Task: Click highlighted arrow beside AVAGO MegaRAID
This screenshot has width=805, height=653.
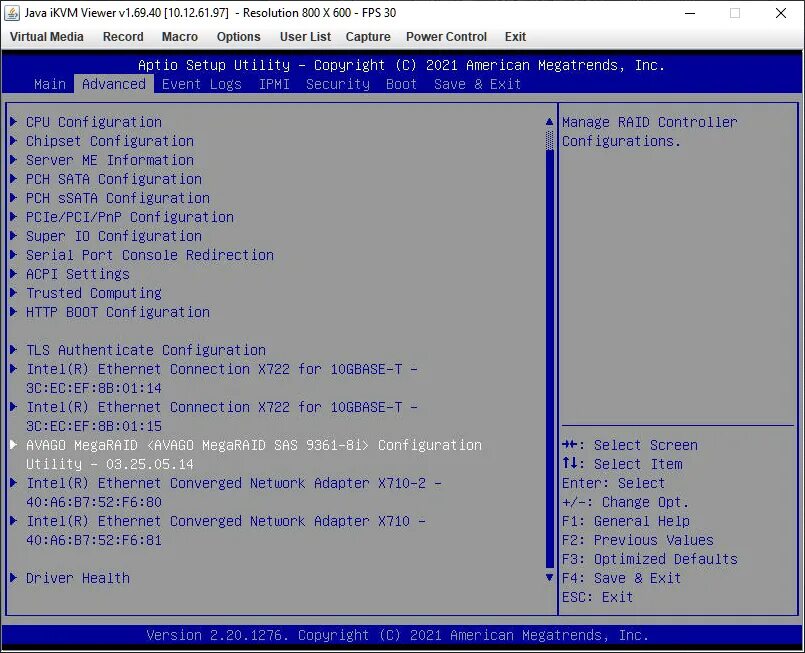Action: [14, 445]
